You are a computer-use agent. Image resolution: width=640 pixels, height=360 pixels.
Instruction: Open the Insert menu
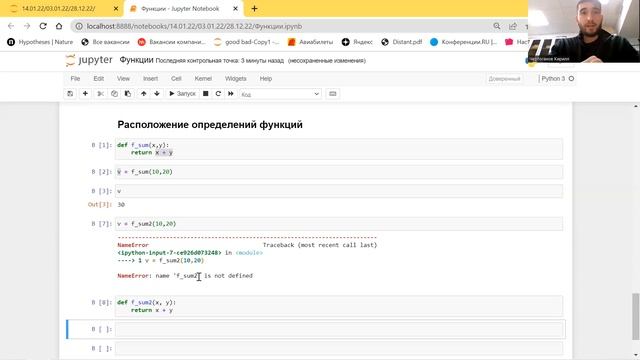click(x=150, y=79)
